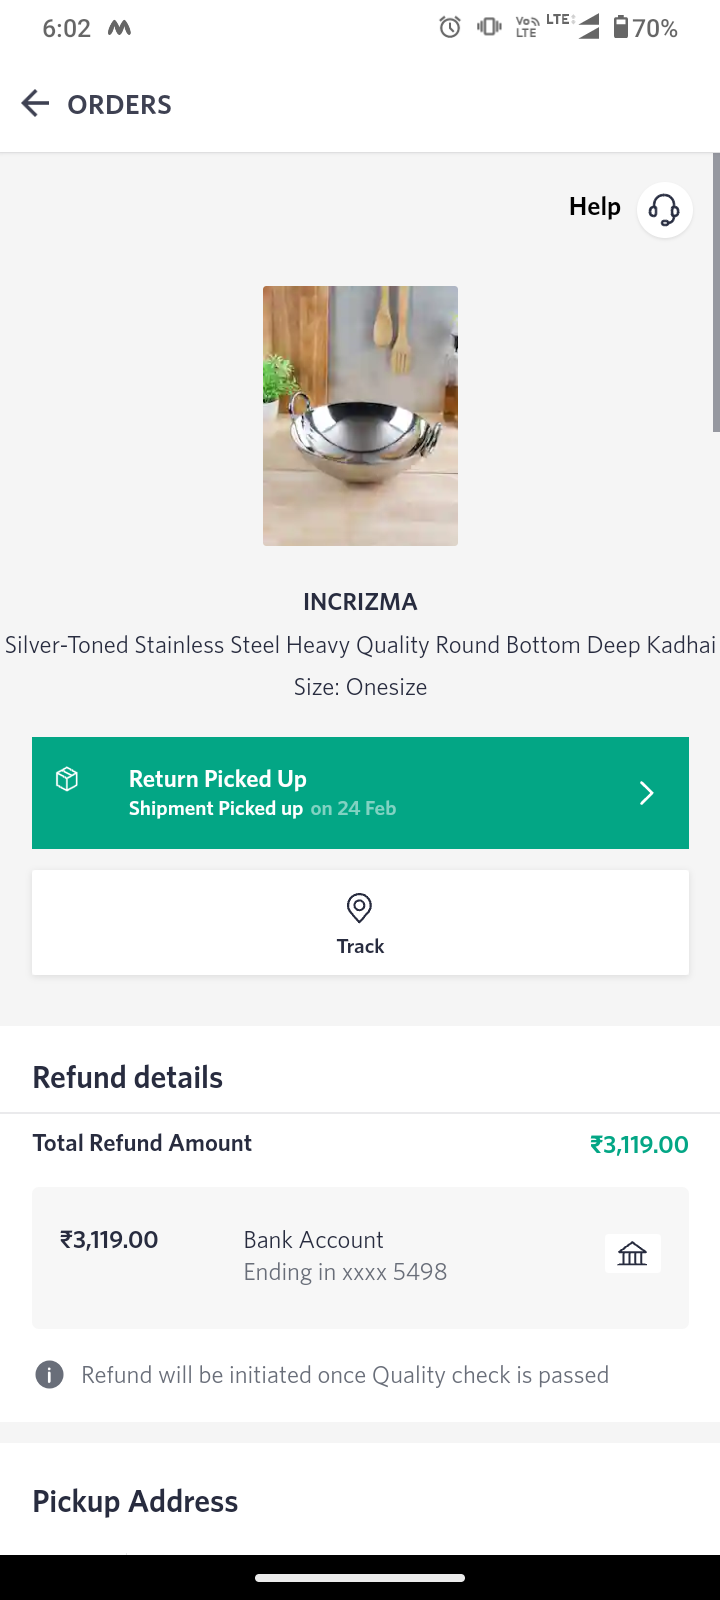Tap the location pin Track icon
720x1600 pixels.
[x=359, y=908]
